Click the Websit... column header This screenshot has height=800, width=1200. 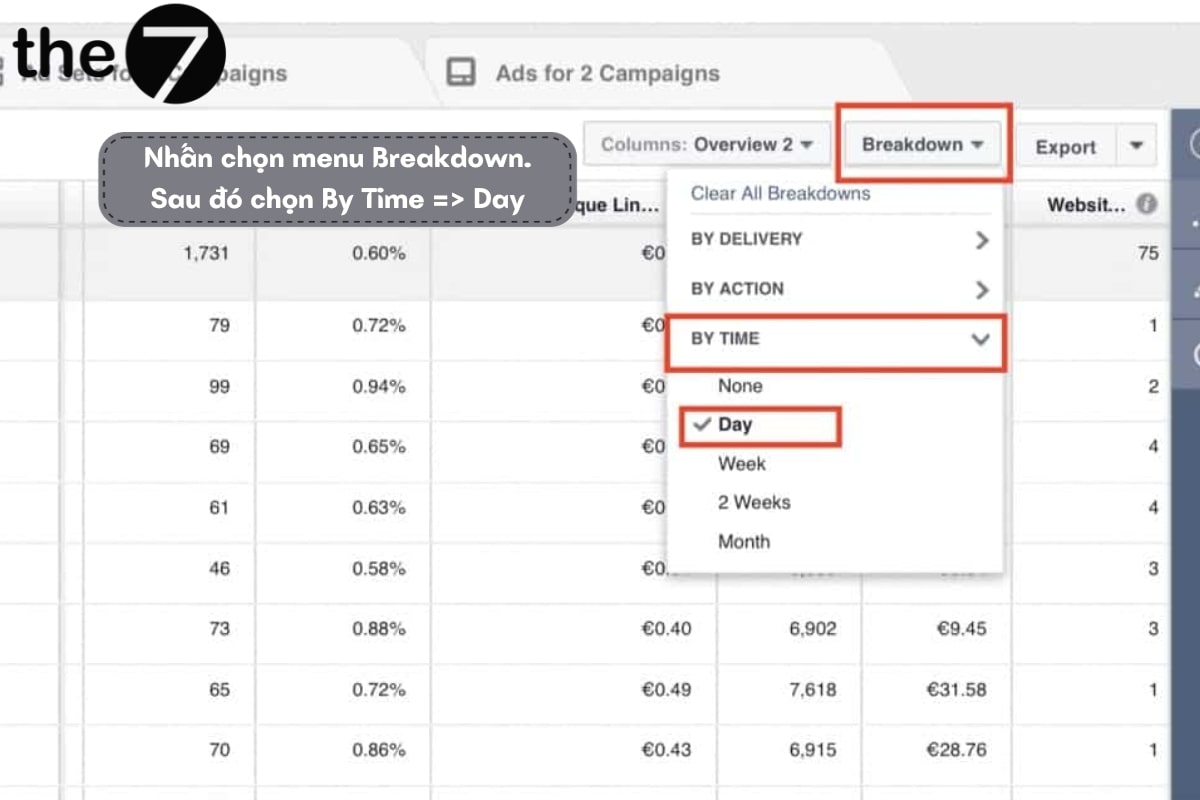[x=1085, y=205]
